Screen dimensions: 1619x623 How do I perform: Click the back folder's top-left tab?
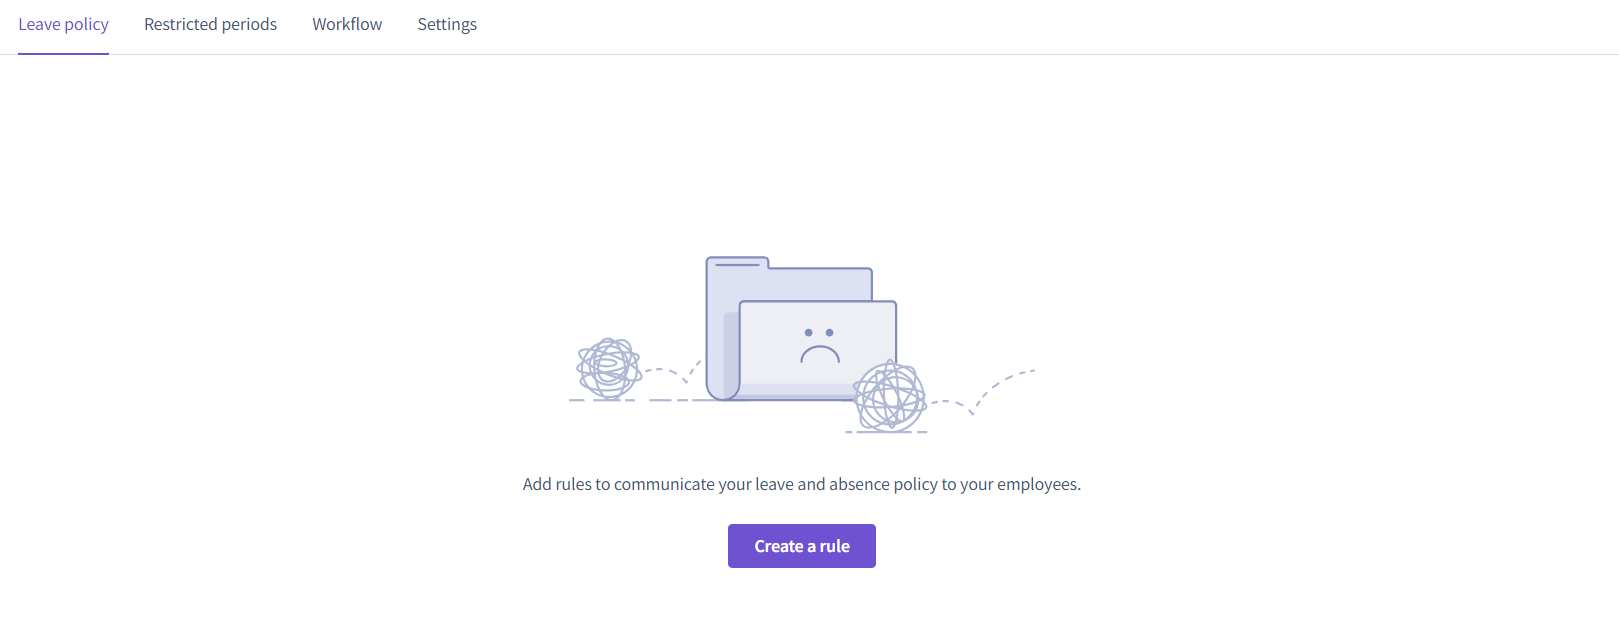tap(737, 264)
